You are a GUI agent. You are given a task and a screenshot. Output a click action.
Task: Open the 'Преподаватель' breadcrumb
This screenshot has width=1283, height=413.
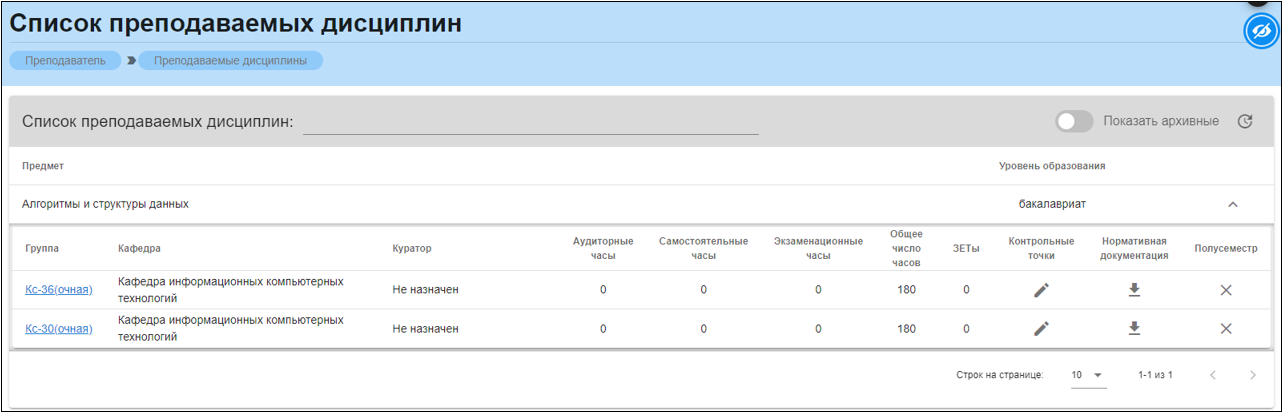point(65,60)
